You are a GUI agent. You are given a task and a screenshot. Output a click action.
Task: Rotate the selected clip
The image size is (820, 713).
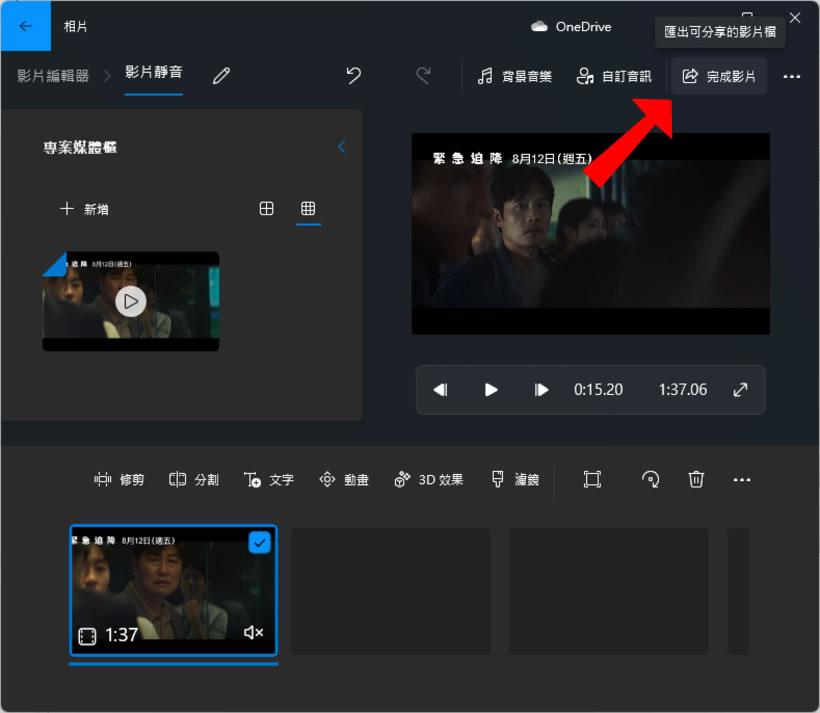(650, 479)
